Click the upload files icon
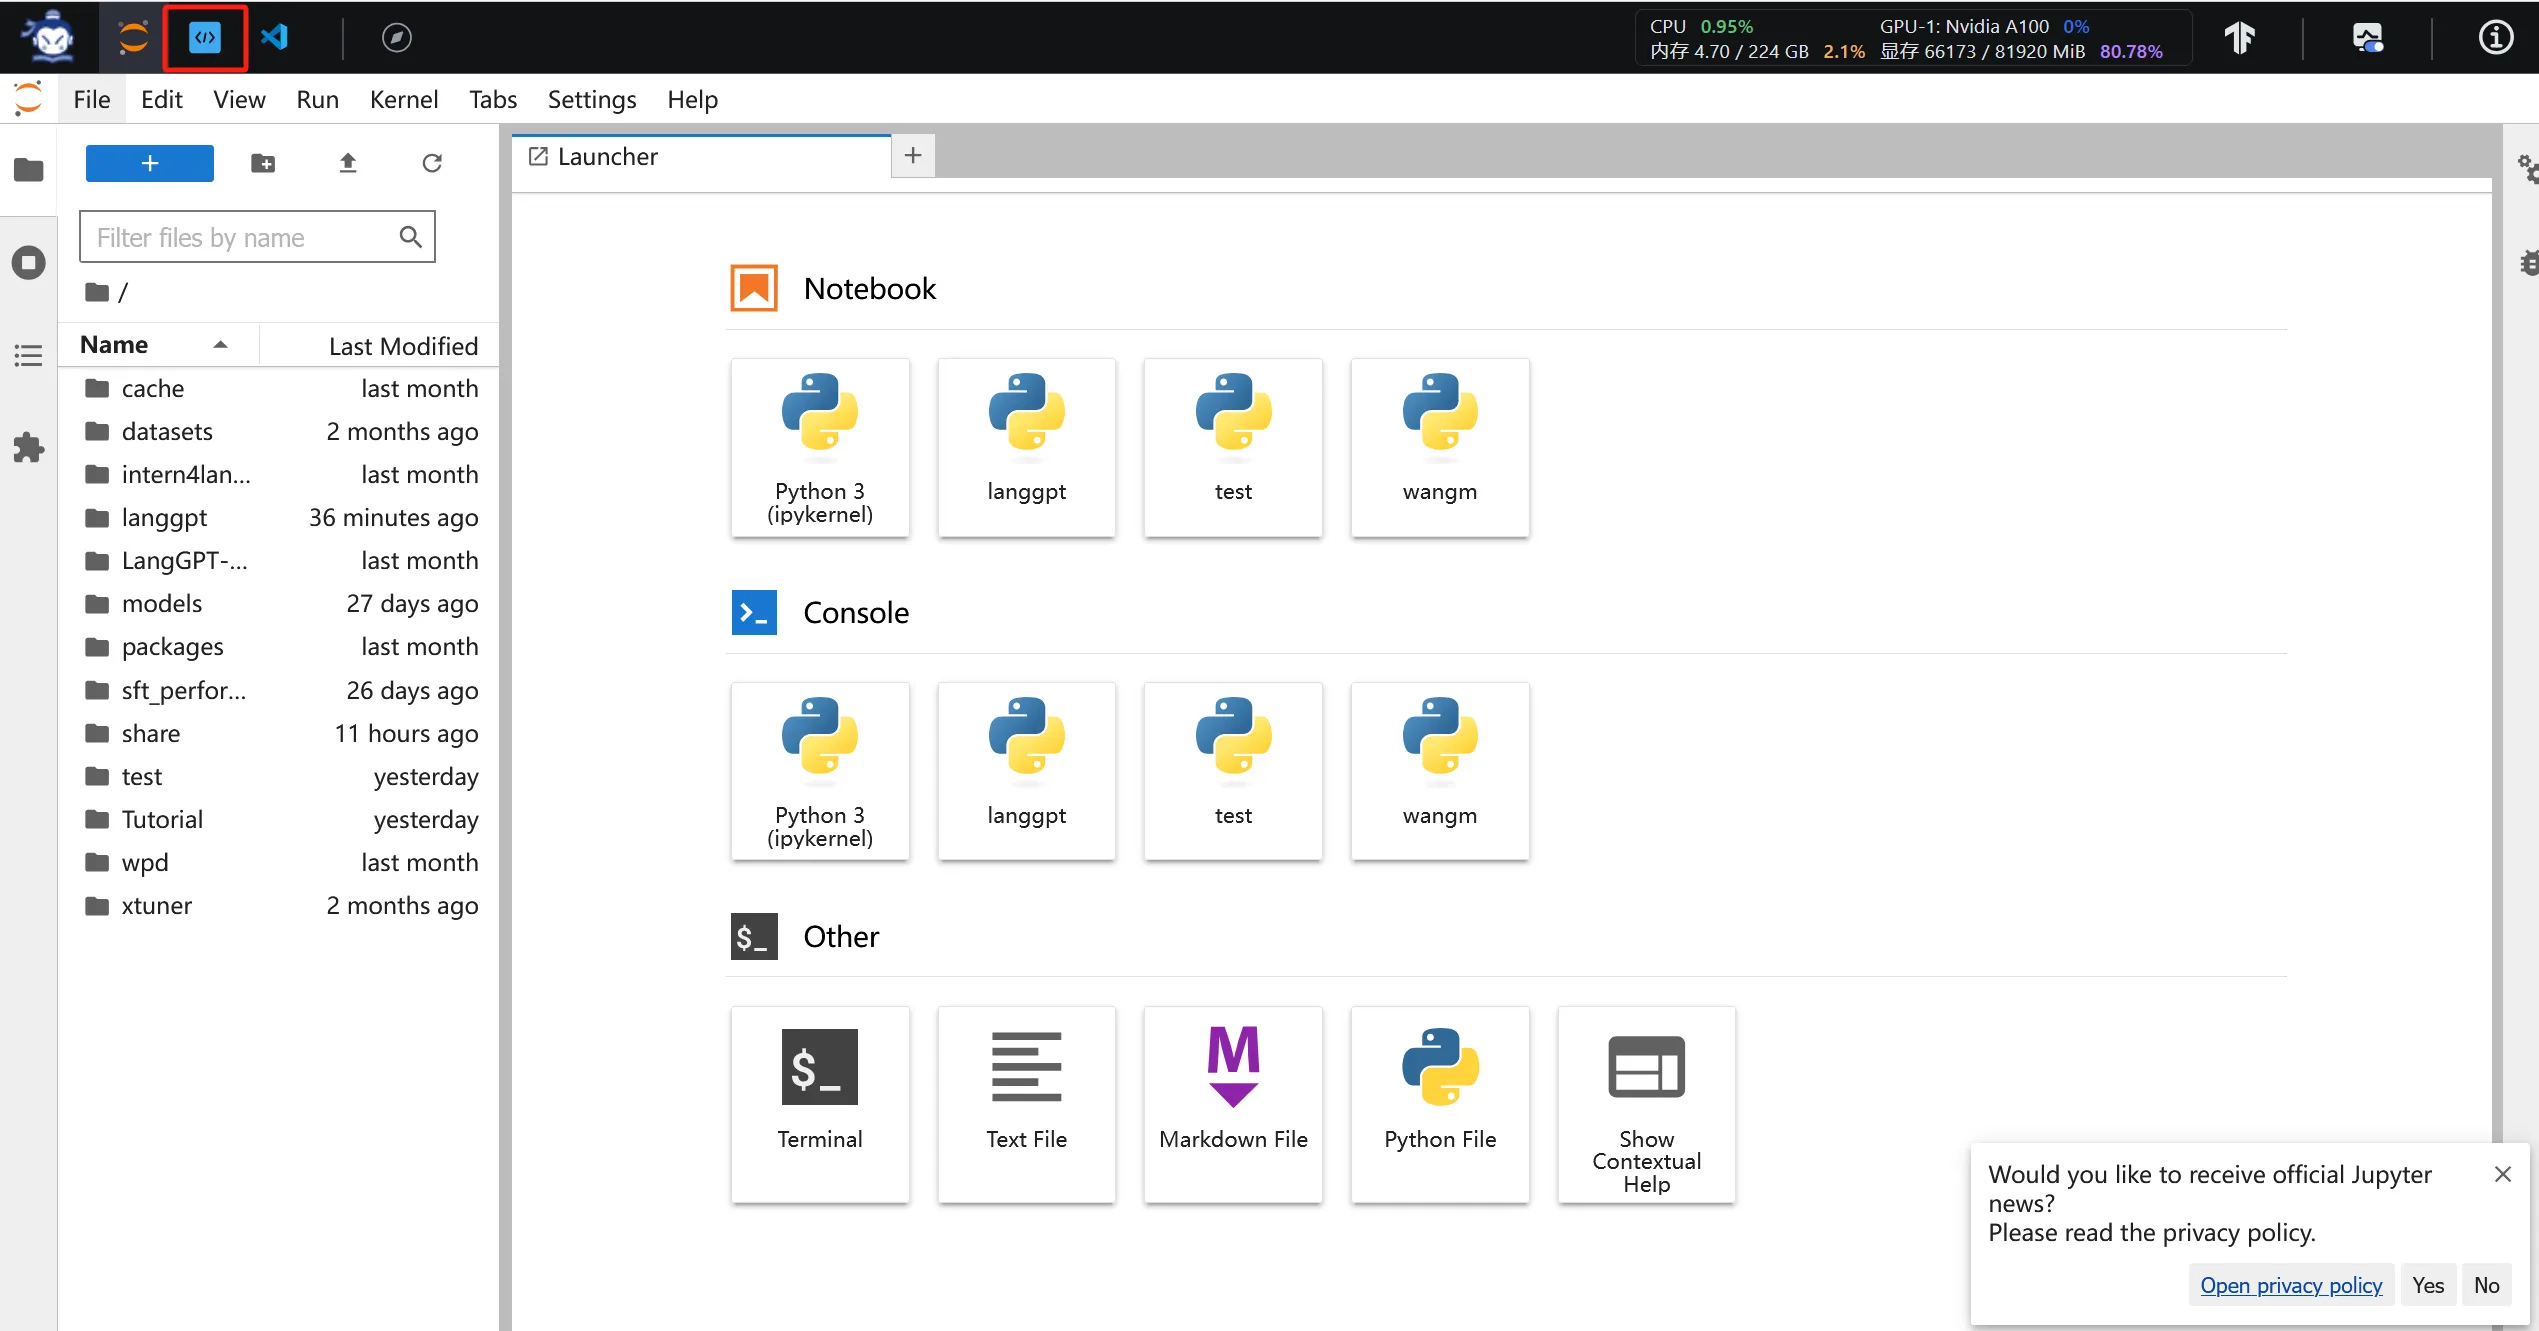The image size is (2539, 1331). point(347,163)
